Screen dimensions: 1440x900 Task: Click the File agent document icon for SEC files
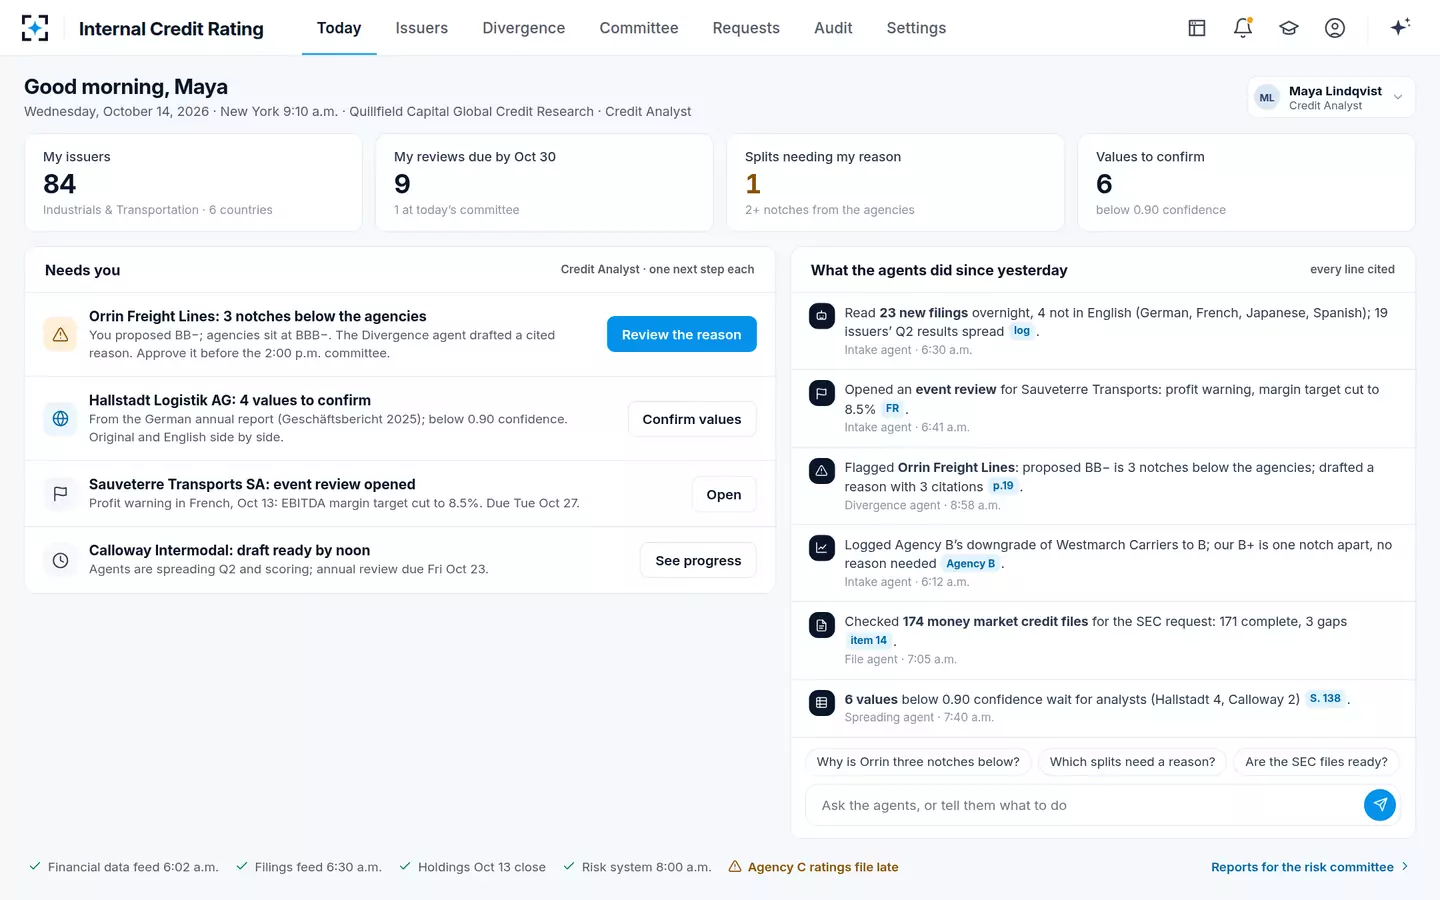click(821, 625)
